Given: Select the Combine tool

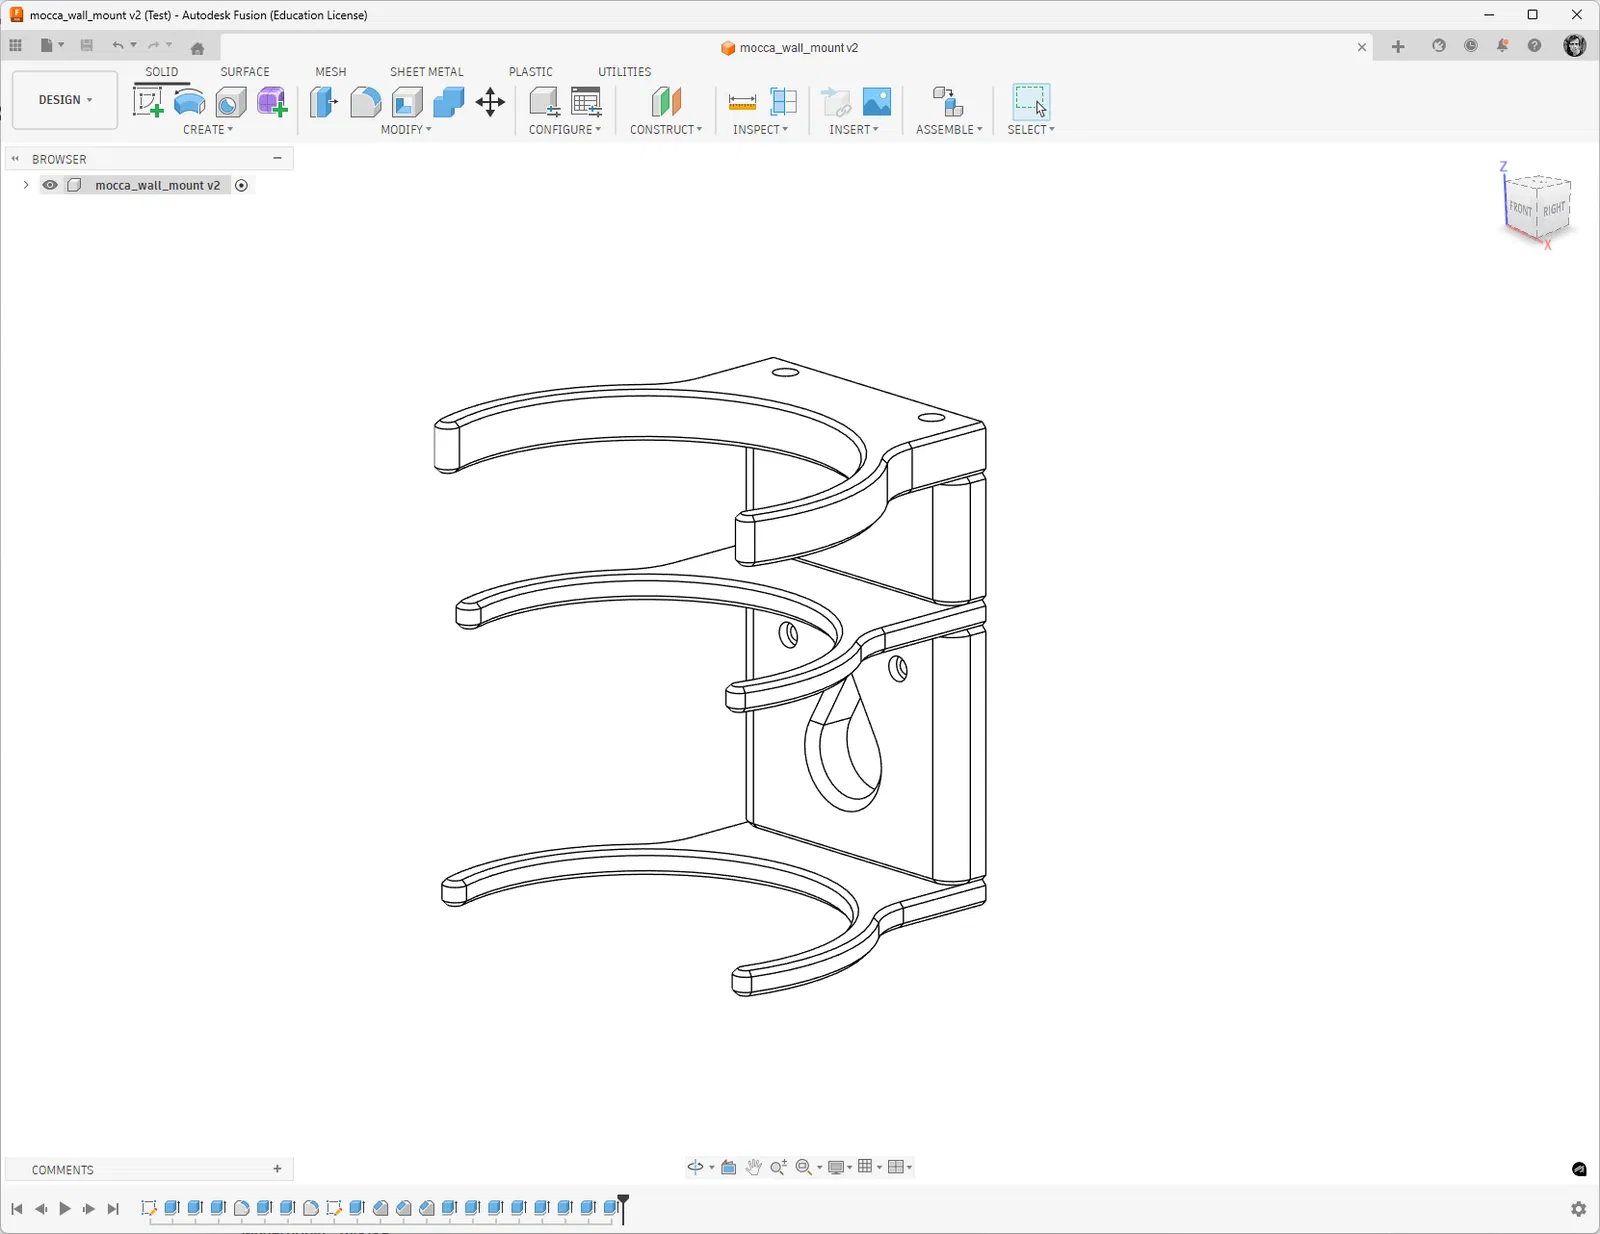Looking at the screenshot, I should click(449, 102).
